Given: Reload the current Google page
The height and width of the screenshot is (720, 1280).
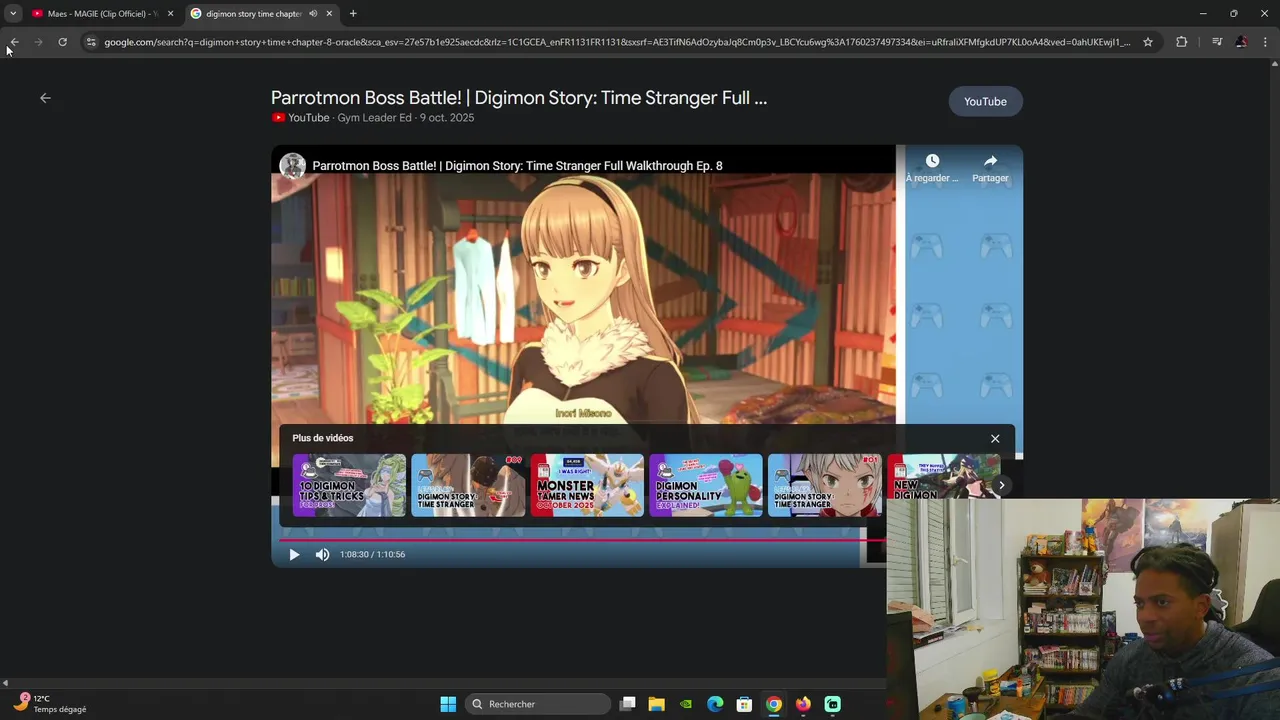Looking at the screenshot, I should (62, 42).
